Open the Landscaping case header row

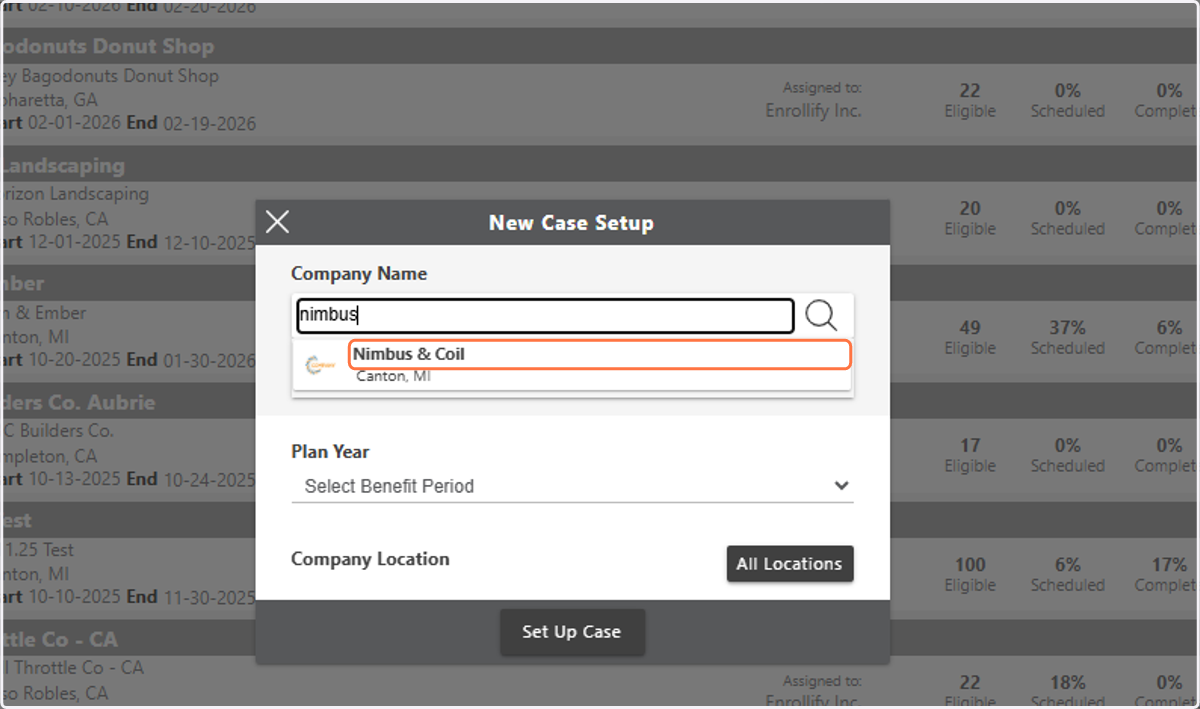[x=600, y=165]
